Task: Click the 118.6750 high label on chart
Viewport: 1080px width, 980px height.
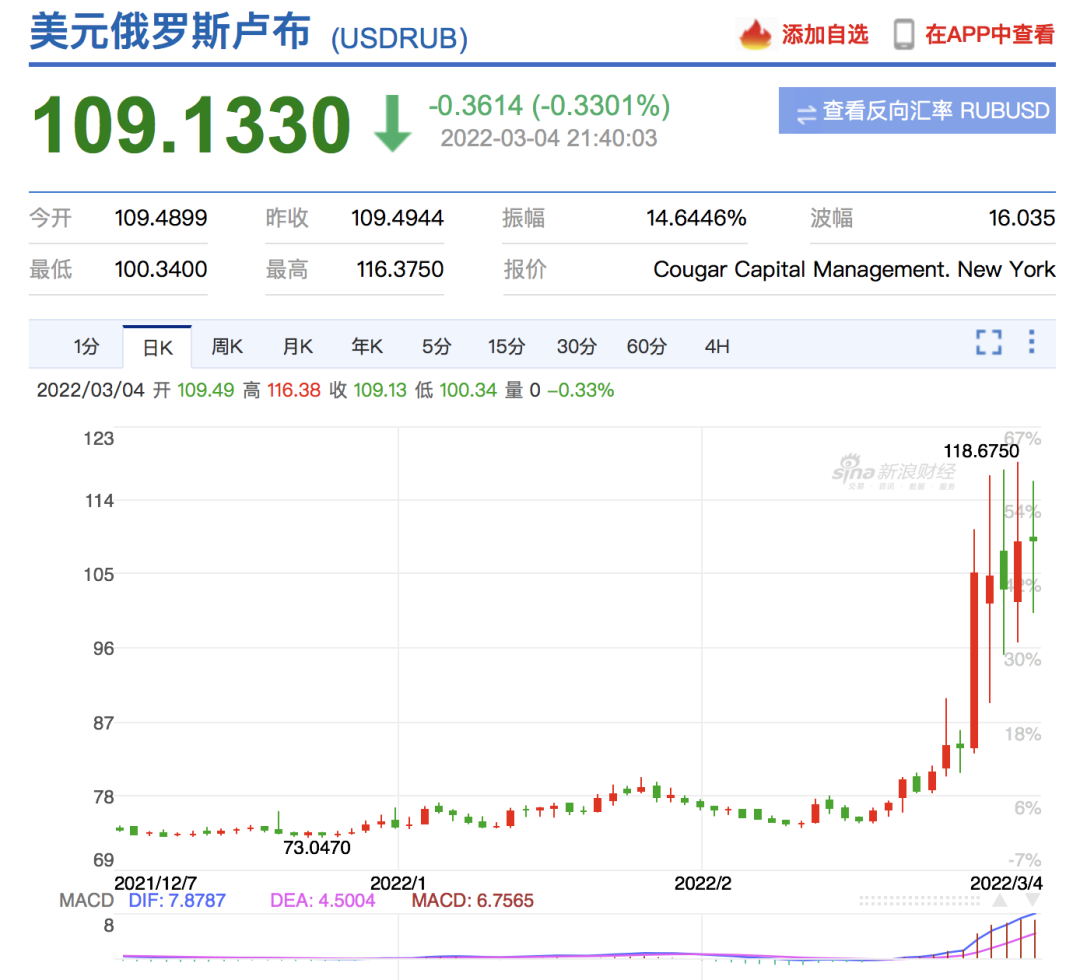Action: pos(981,451)
